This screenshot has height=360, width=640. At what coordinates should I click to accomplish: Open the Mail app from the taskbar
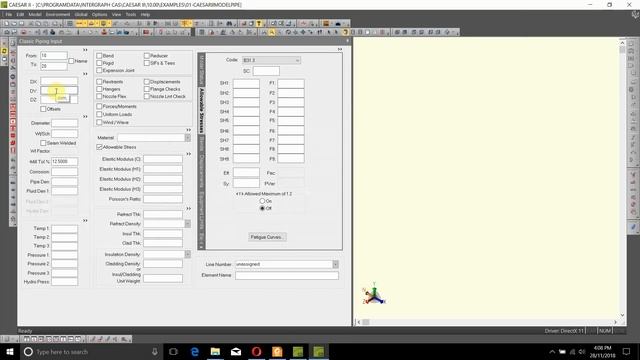tap(236, 351)
